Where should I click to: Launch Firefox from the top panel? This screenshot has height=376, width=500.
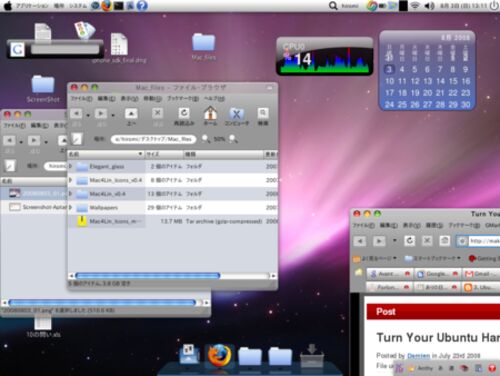106,6
